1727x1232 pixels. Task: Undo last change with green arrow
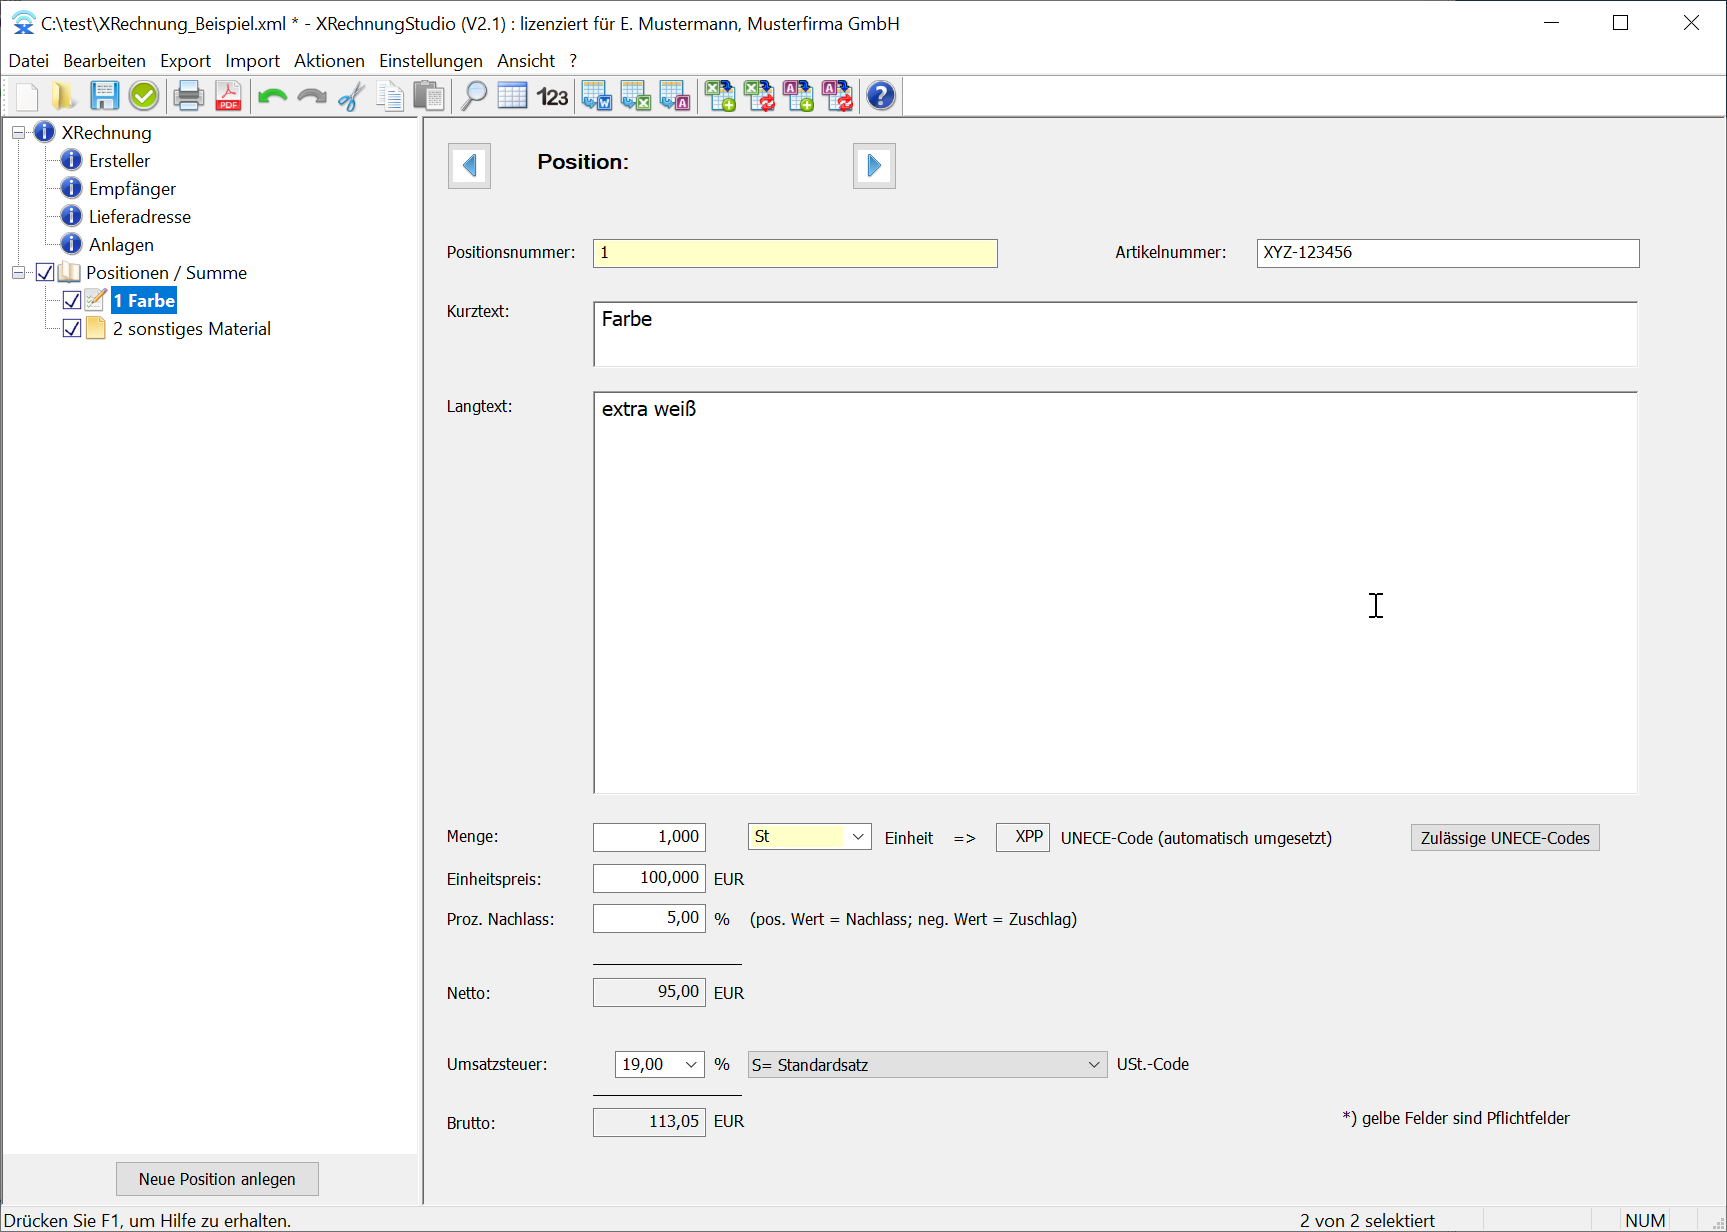(x=272, y=96)
